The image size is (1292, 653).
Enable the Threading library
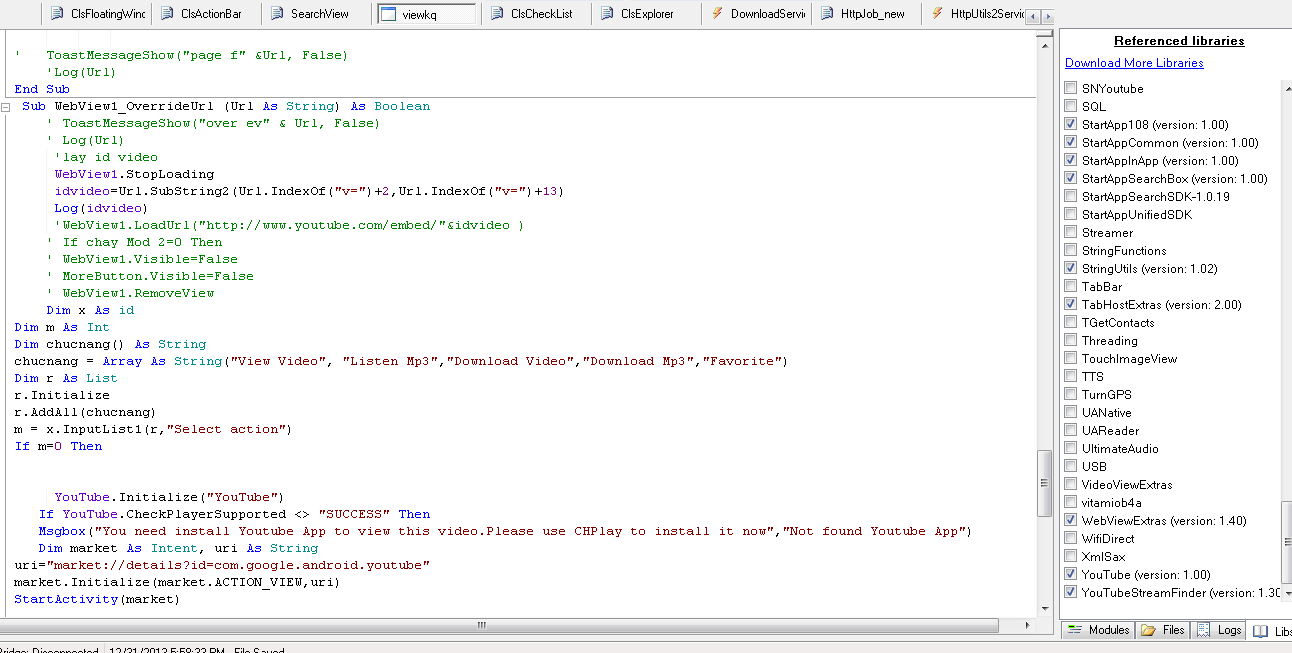[1071, 340]
